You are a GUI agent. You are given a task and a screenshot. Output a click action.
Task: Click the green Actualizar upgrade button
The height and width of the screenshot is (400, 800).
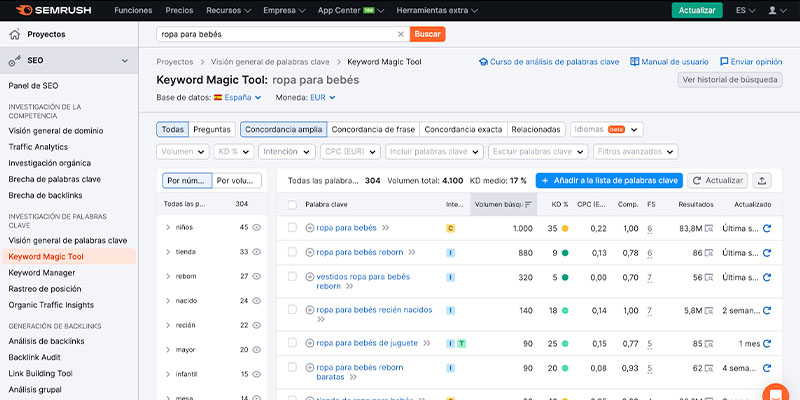pyautogui.click(x=697, y=10)
